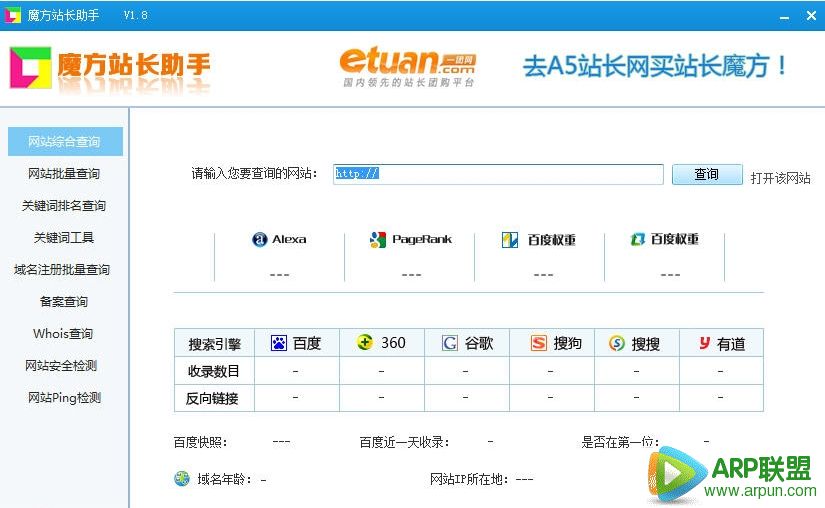Click the Google PageRank icon
Screen dimensions: 825x508
(377, 240)
